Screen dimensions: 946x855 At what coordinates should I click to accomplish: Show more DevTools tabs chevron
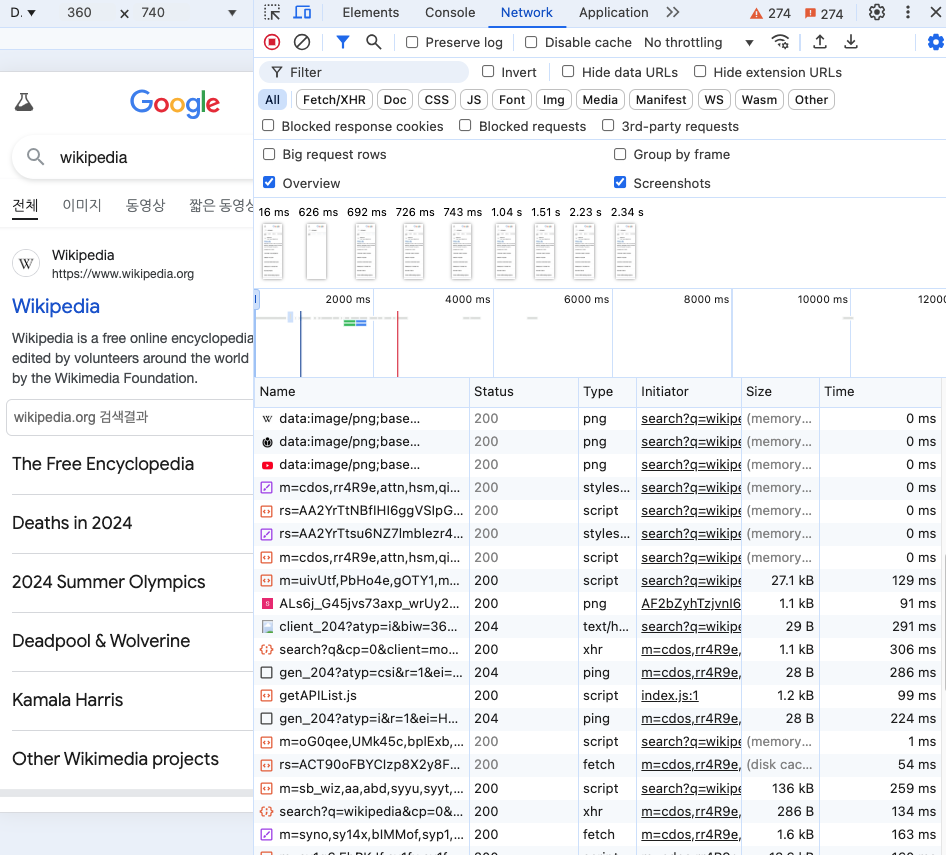[673, 12]
